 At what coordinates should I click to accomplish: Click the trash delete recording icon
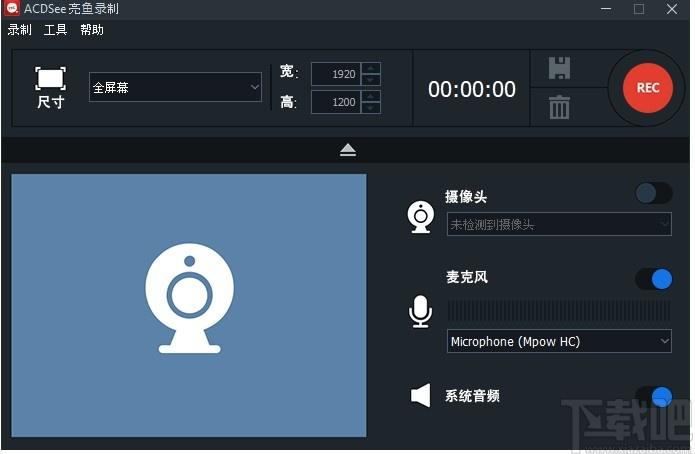[559, 107]
